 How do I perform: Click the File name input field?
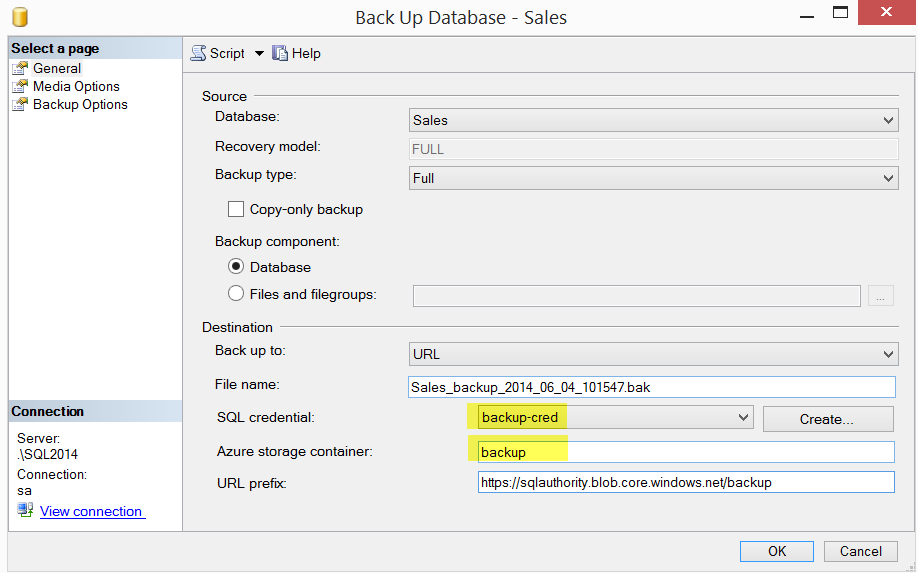click(x=652, y=387)
